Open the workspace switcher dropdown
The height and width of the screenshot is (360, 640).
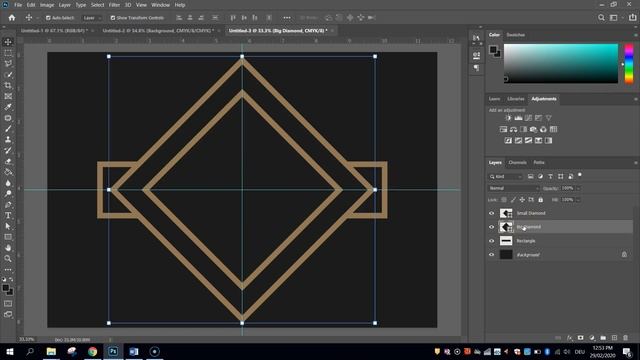[615, 18]
